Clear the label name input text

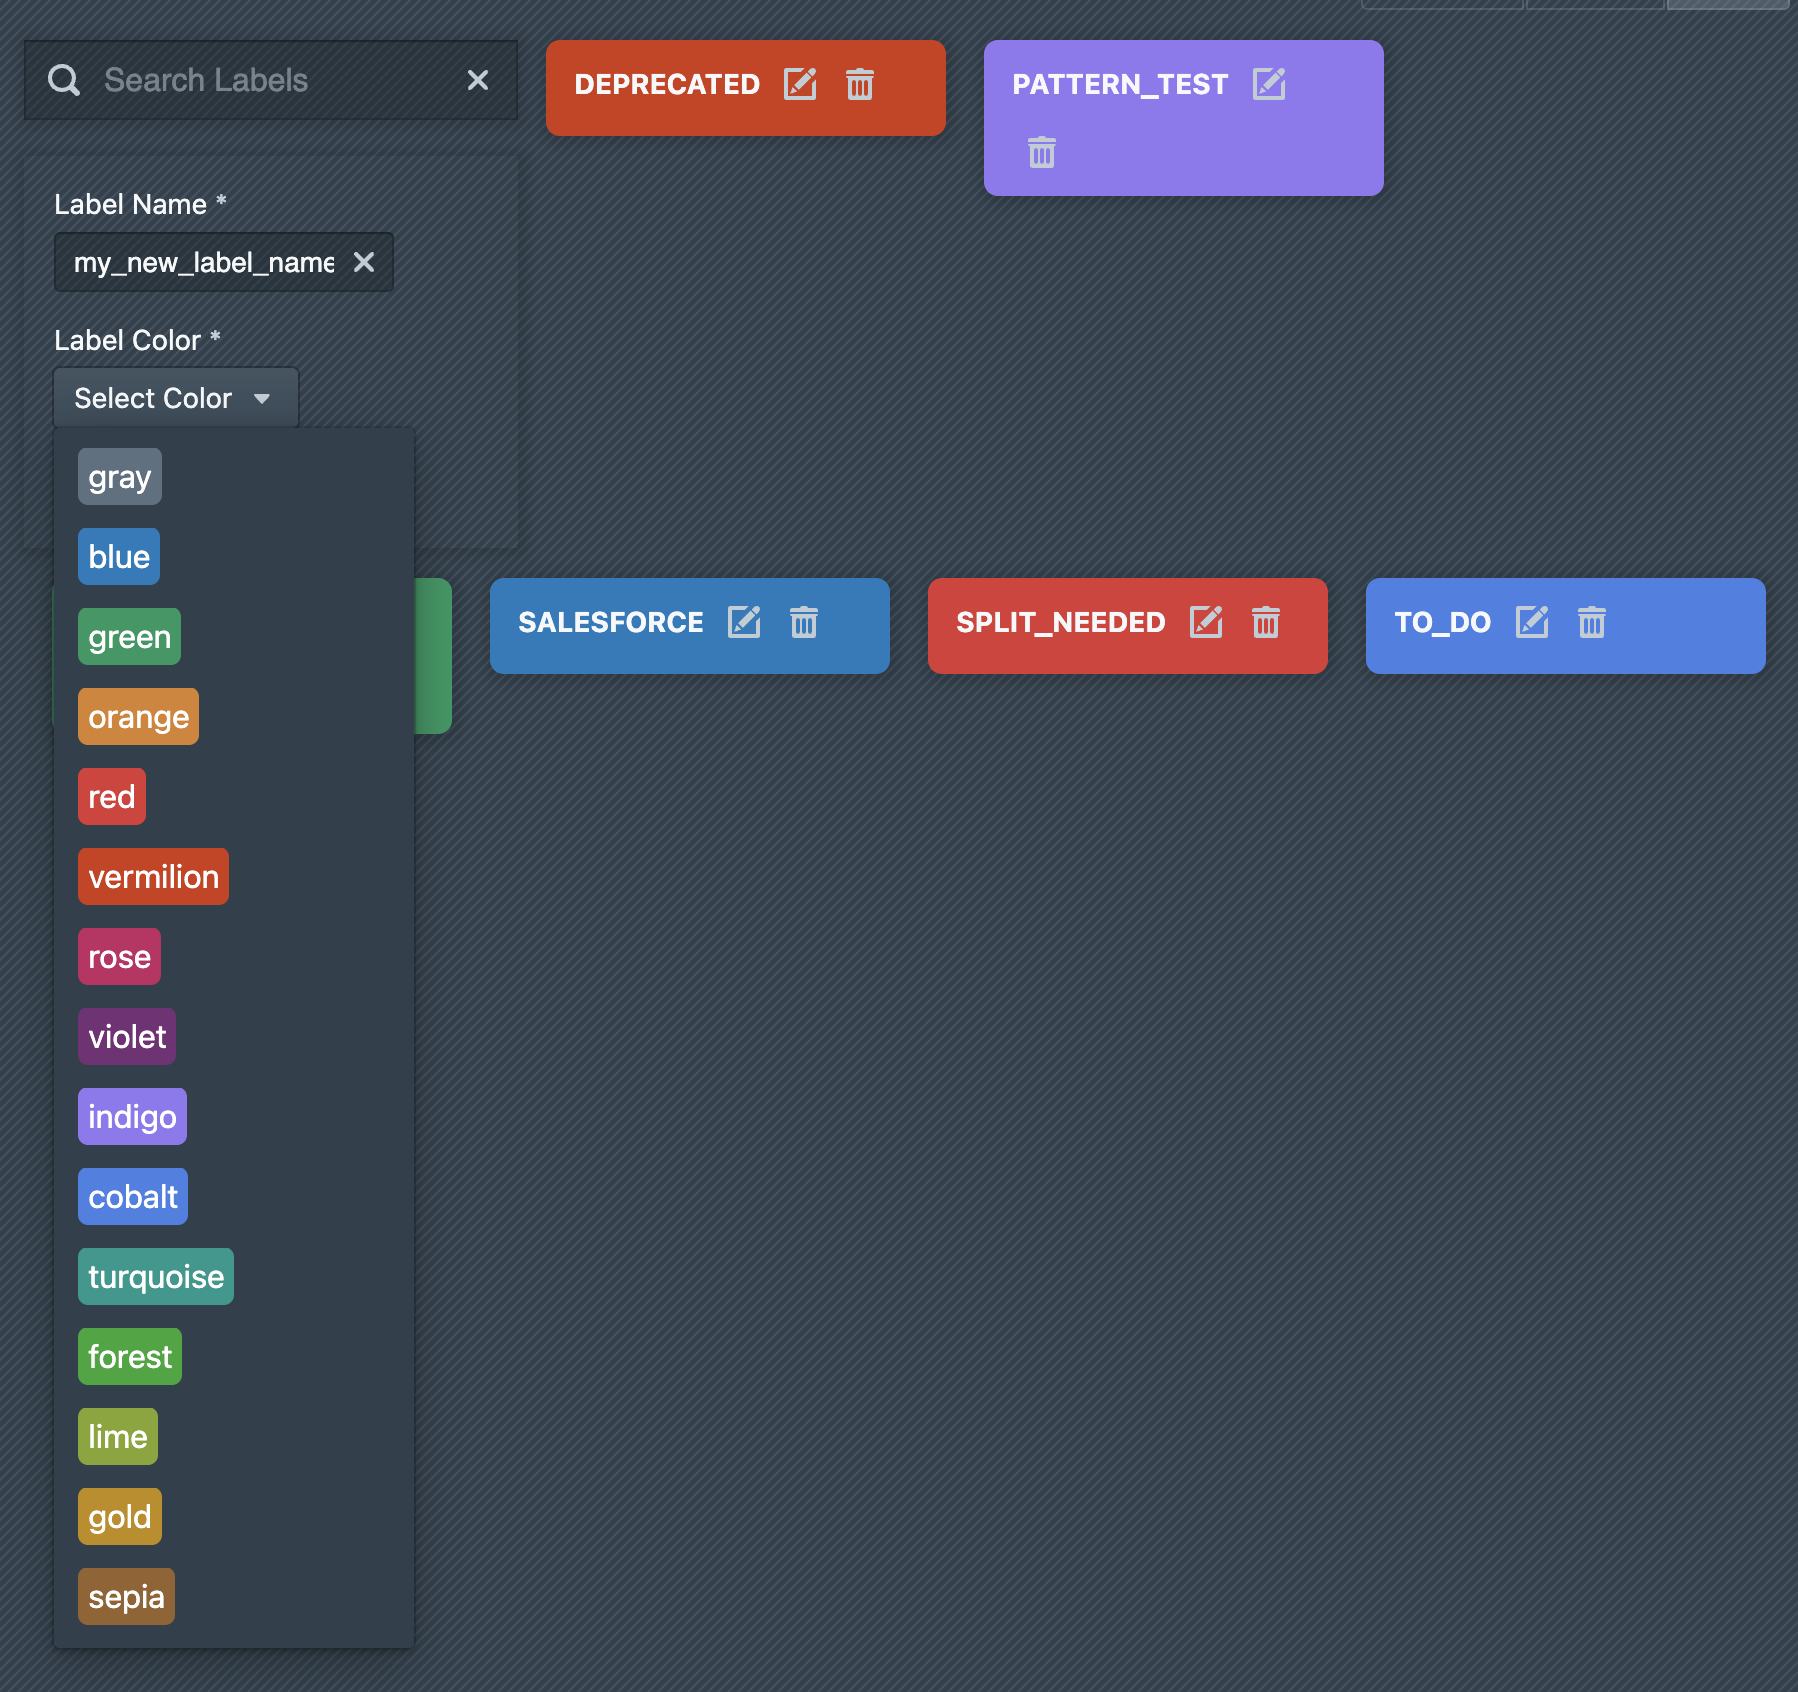(x=364, y=262)
